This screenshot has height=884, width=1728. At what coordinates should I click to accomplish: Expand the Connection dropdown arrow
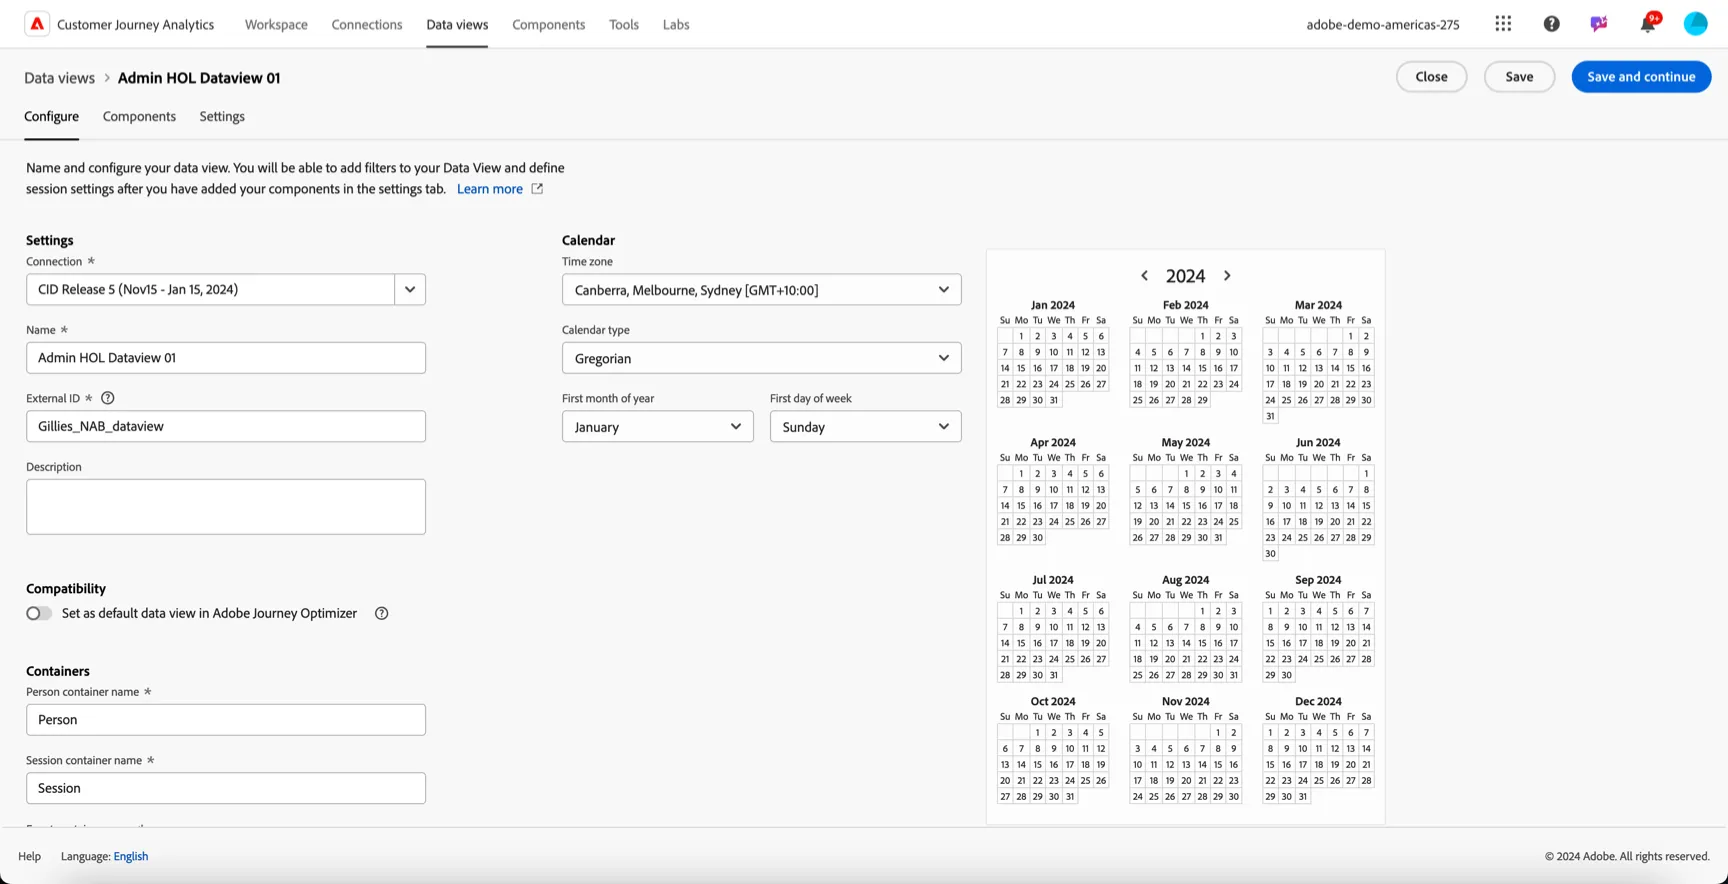(410, 290)
